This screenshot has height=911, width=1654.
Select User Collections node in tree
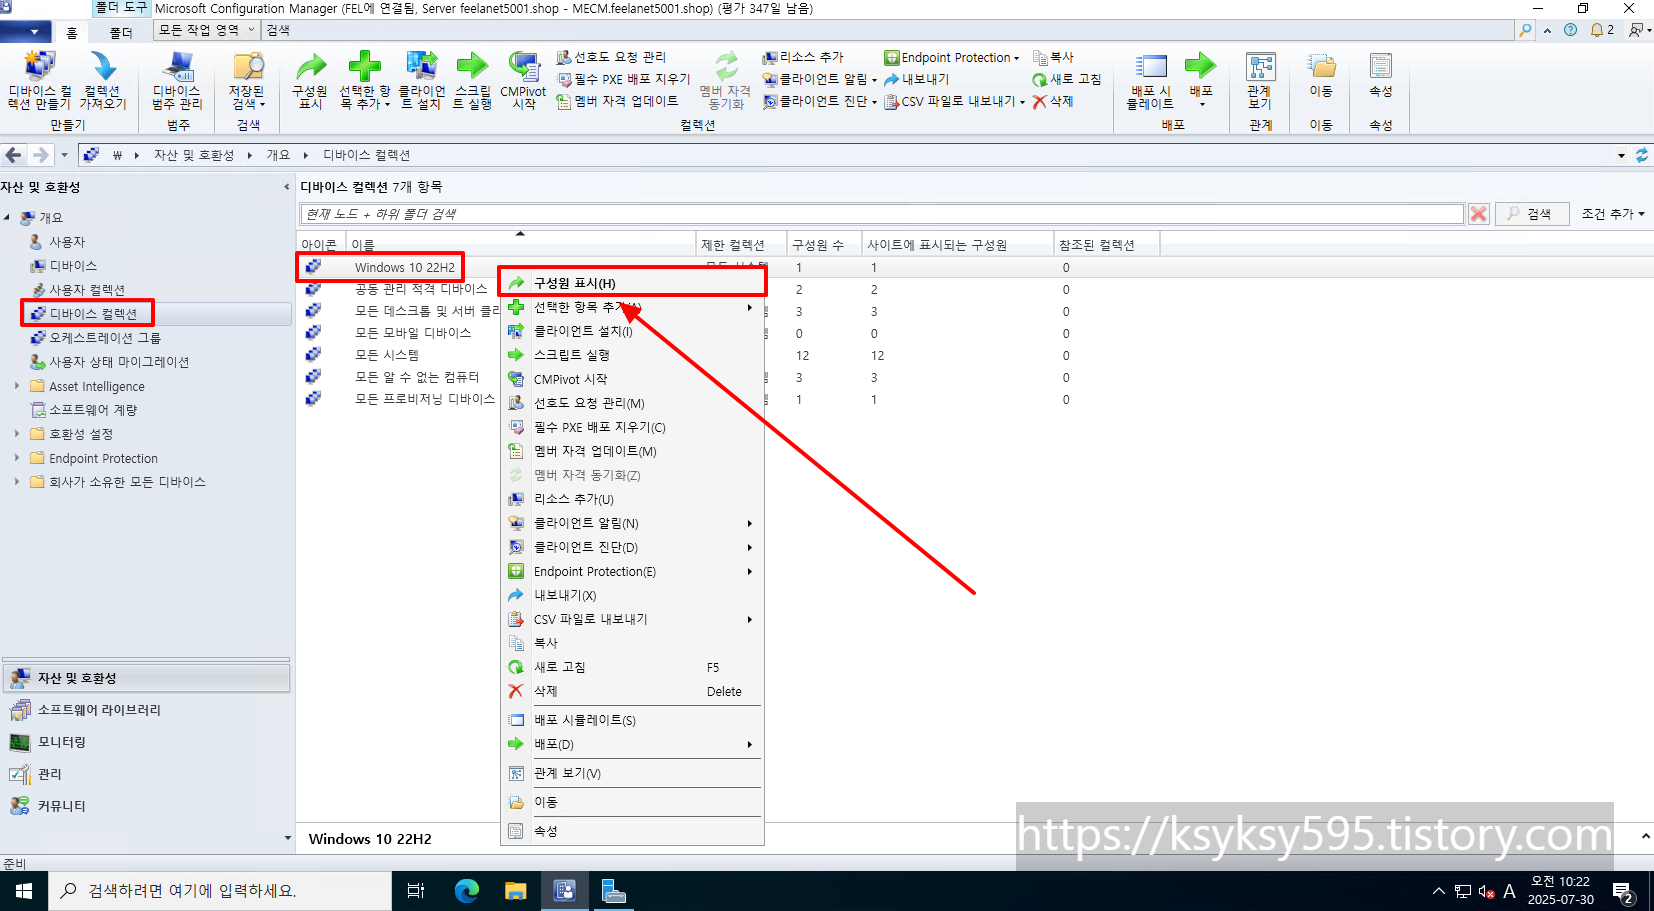pos(87,290)
